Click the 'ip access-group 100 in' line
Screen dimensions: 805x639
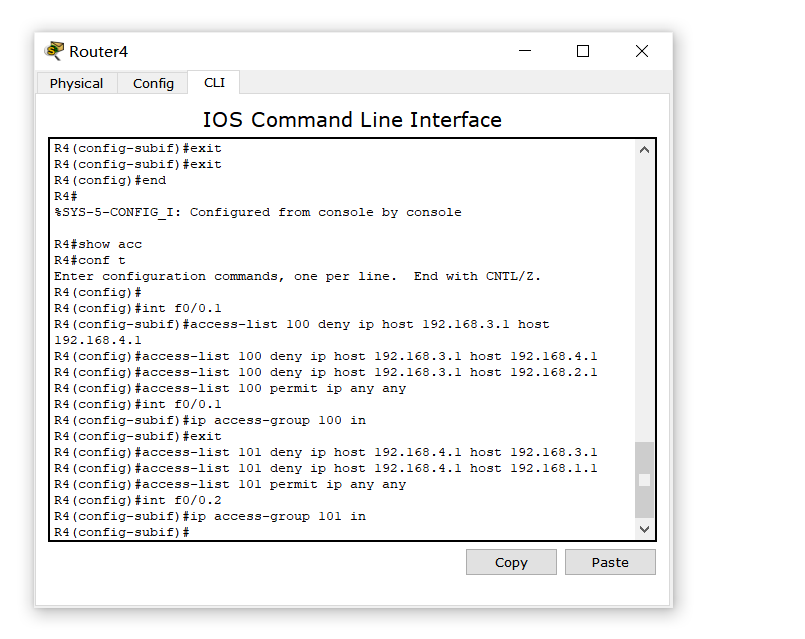point(210,420)
